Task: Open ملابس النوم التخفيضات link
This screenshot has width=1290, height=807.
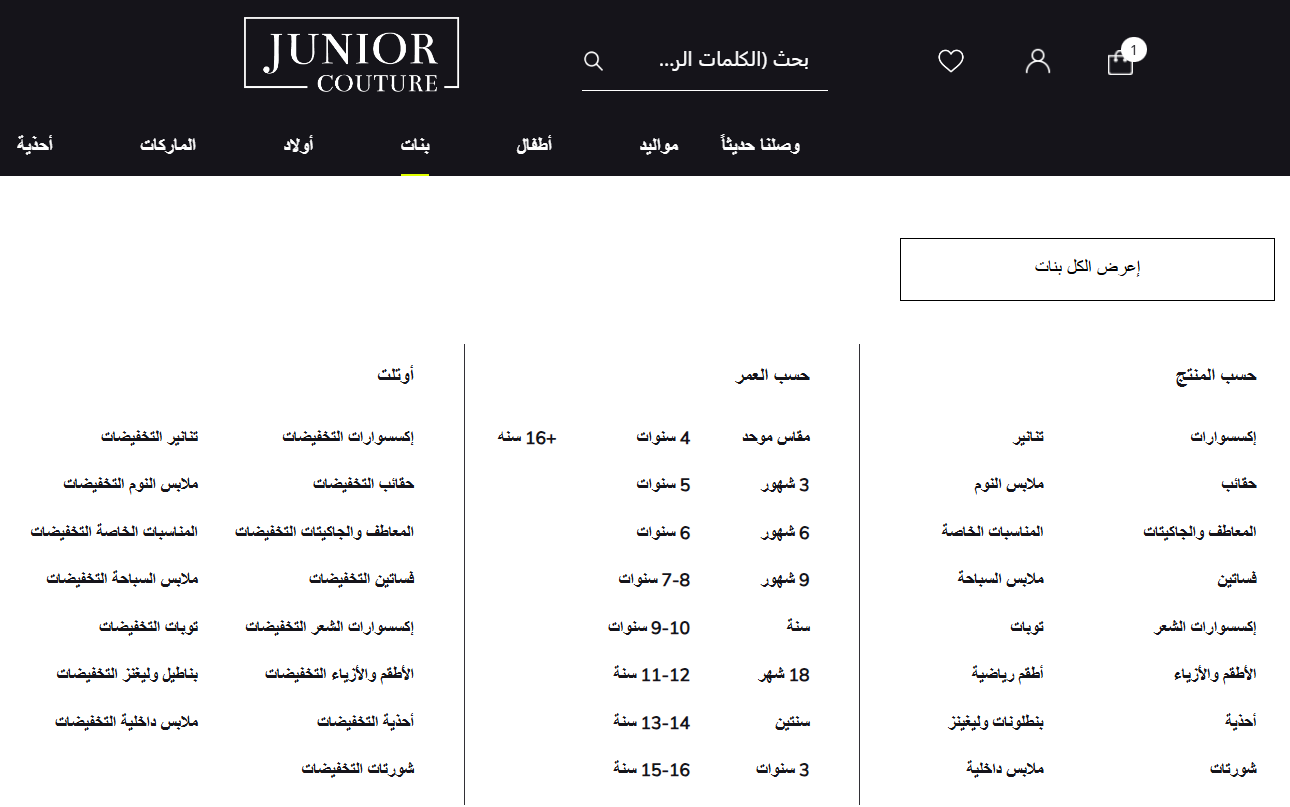Action: pyautogui.click(x=130, y=484)
